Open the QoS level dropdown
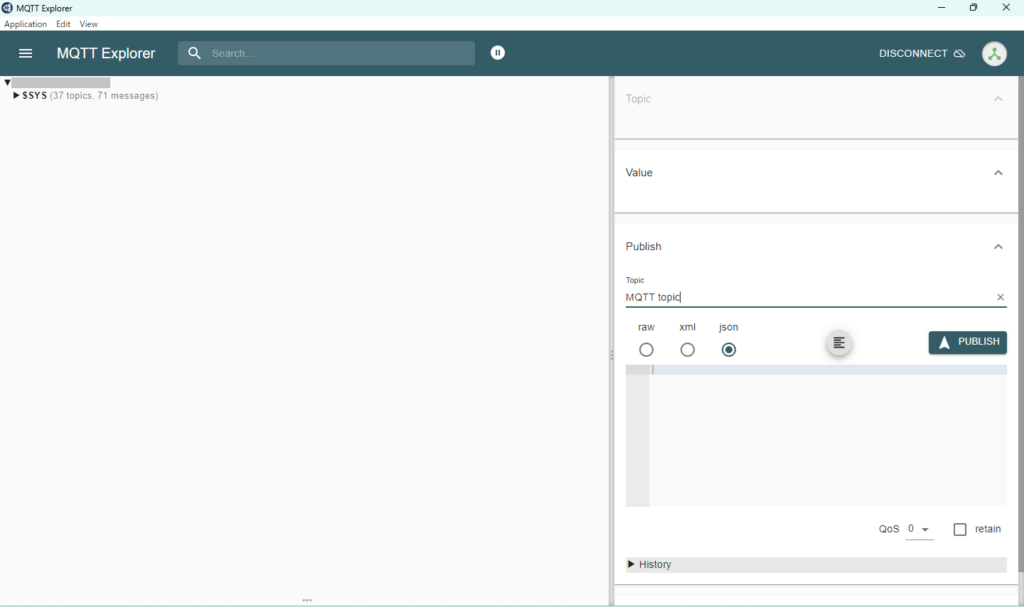This screenshot has width=1024, height=607. [x=919, y=529]
